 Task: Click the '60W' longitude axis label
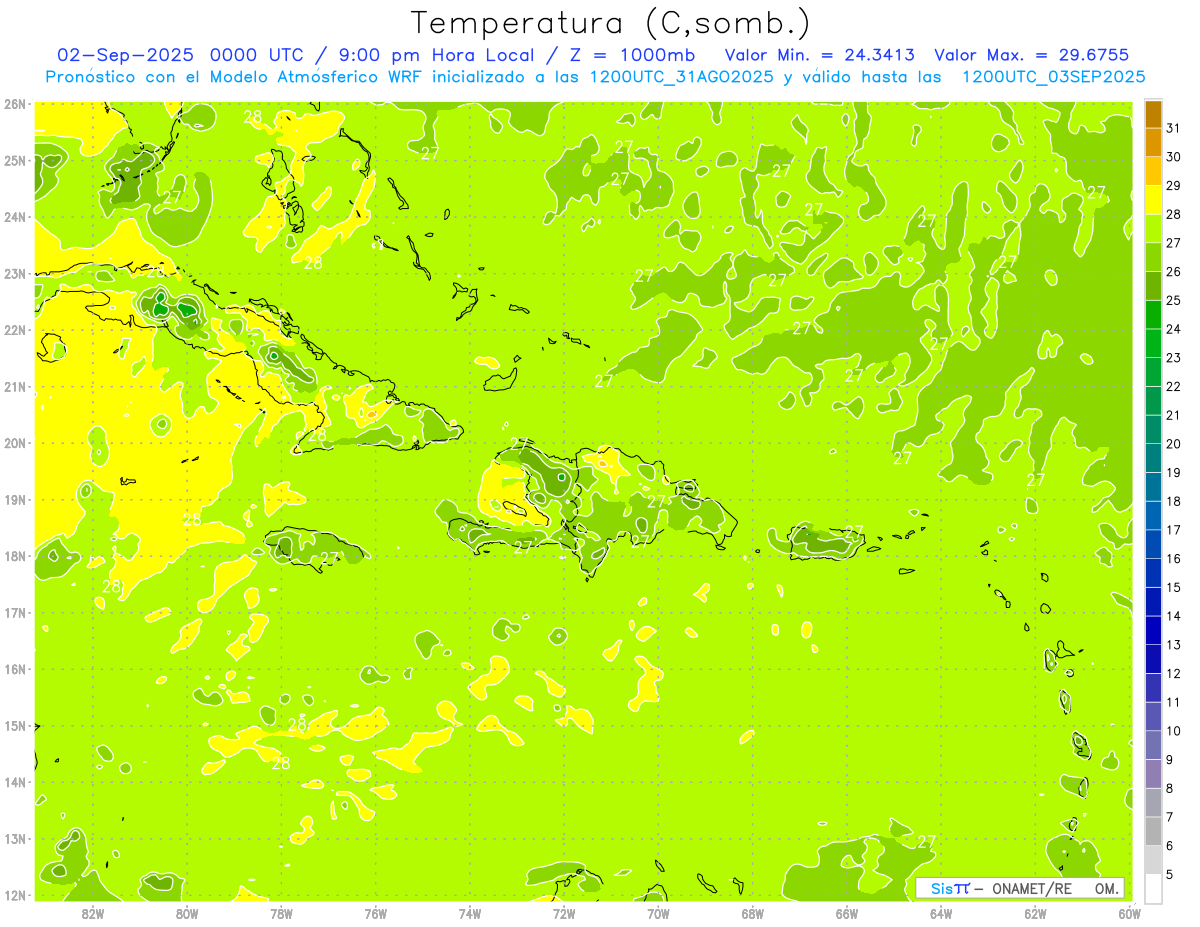1130,913
